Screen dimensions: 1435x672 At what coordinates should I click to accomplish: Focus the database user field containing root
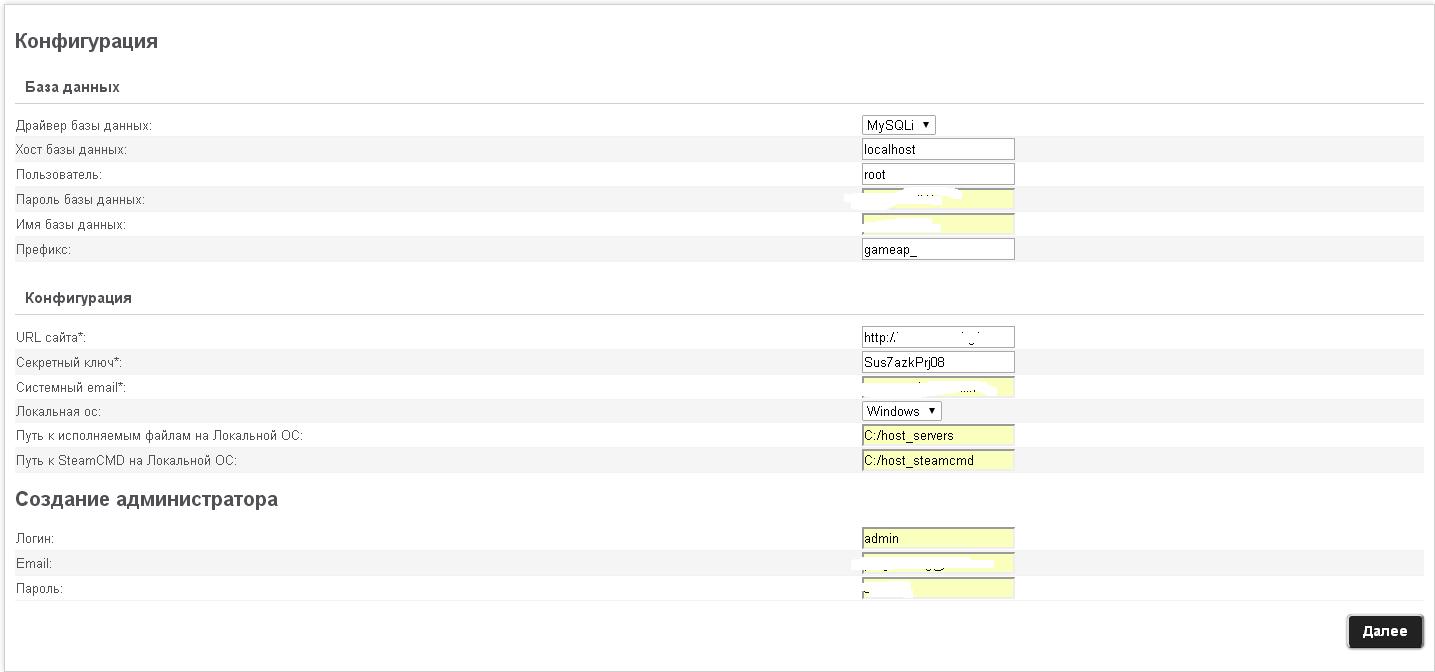937,174
